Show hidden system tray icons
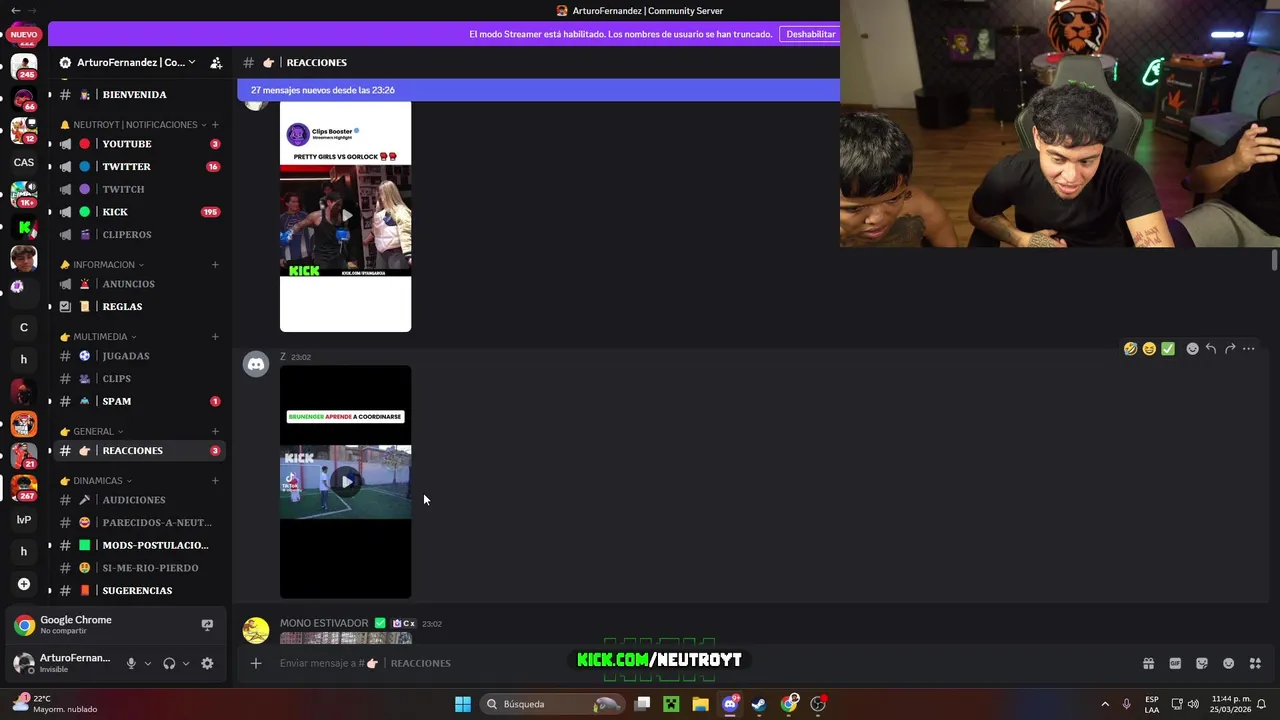 click(x=1105, y=704)
